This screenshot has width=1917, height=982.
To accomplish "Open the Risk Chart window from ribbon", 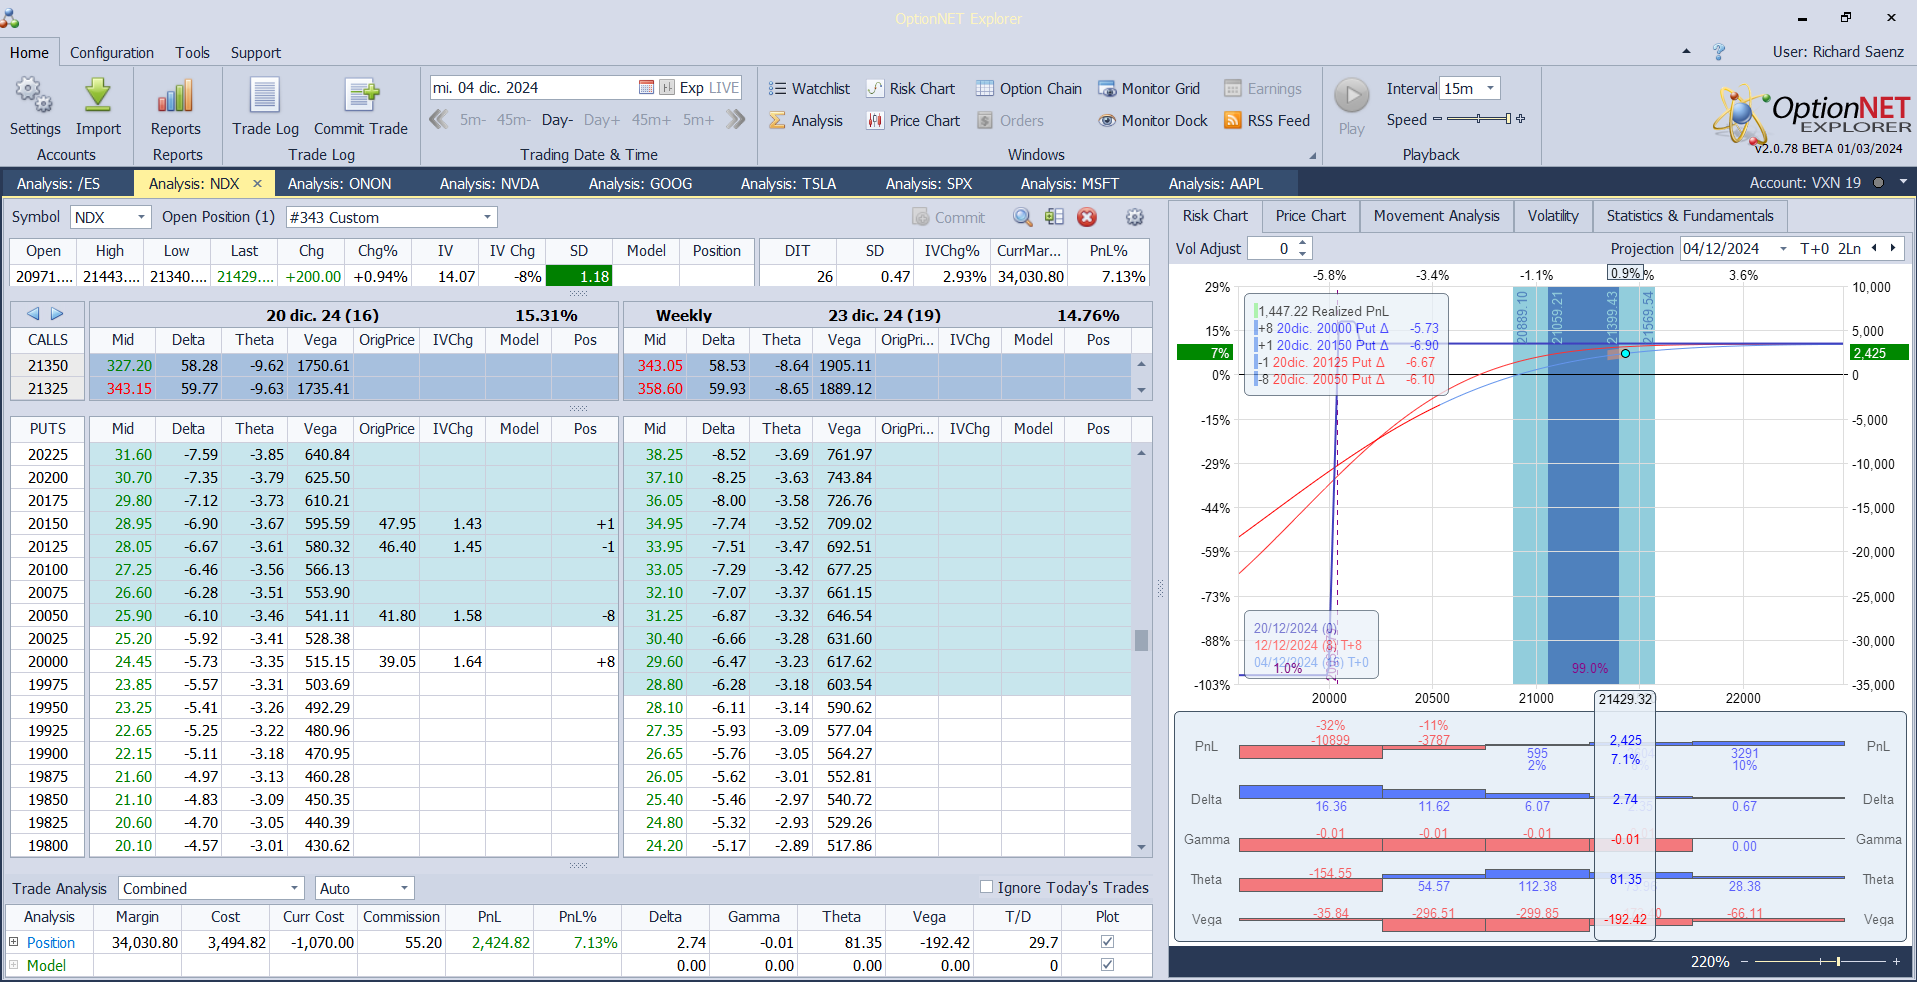I will tap(910, 89).
